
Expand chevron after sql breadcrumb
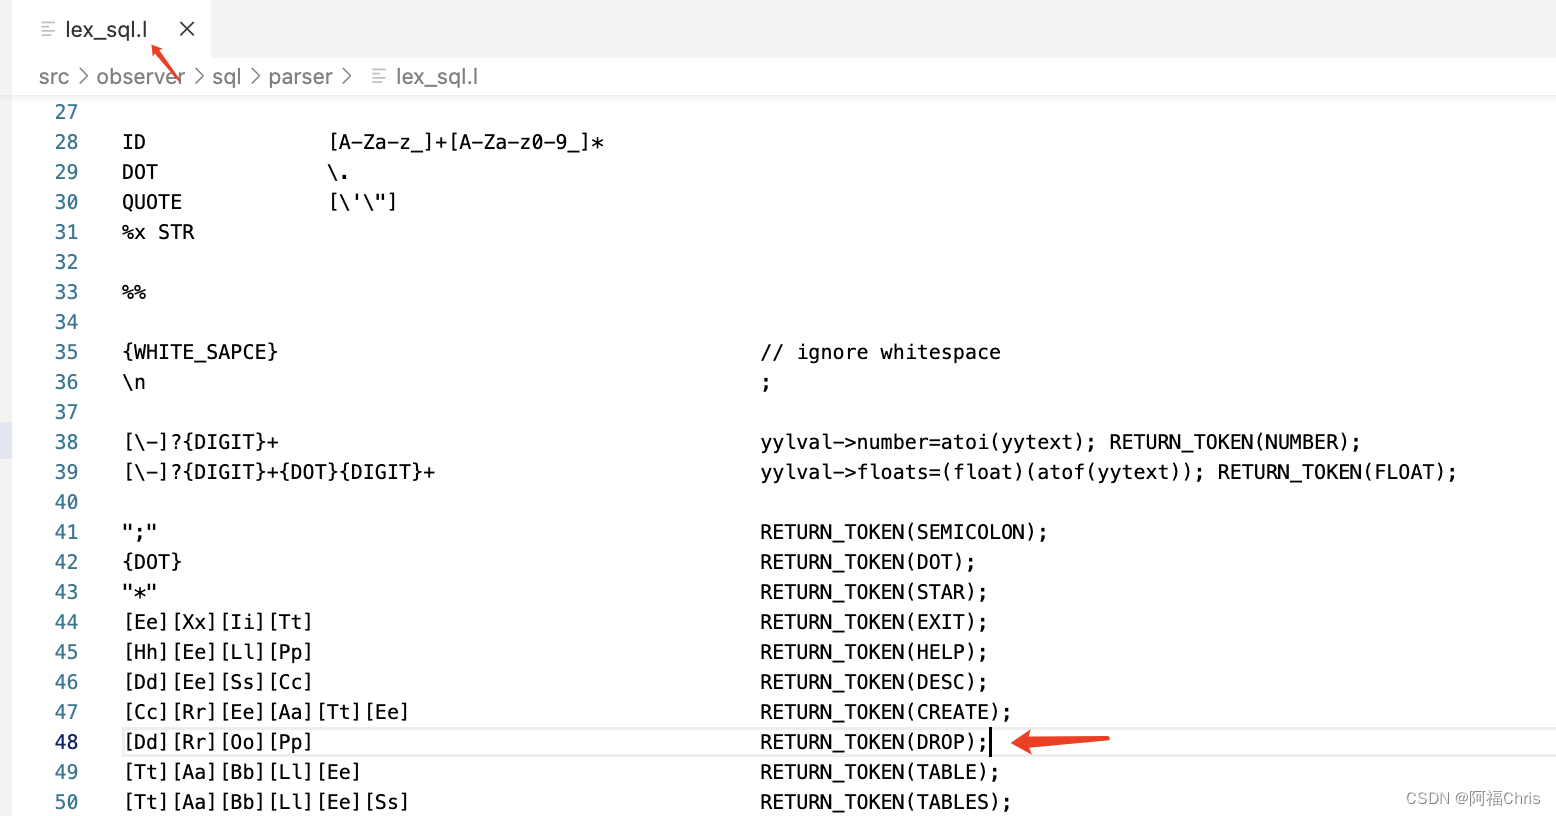coord(255,77)
